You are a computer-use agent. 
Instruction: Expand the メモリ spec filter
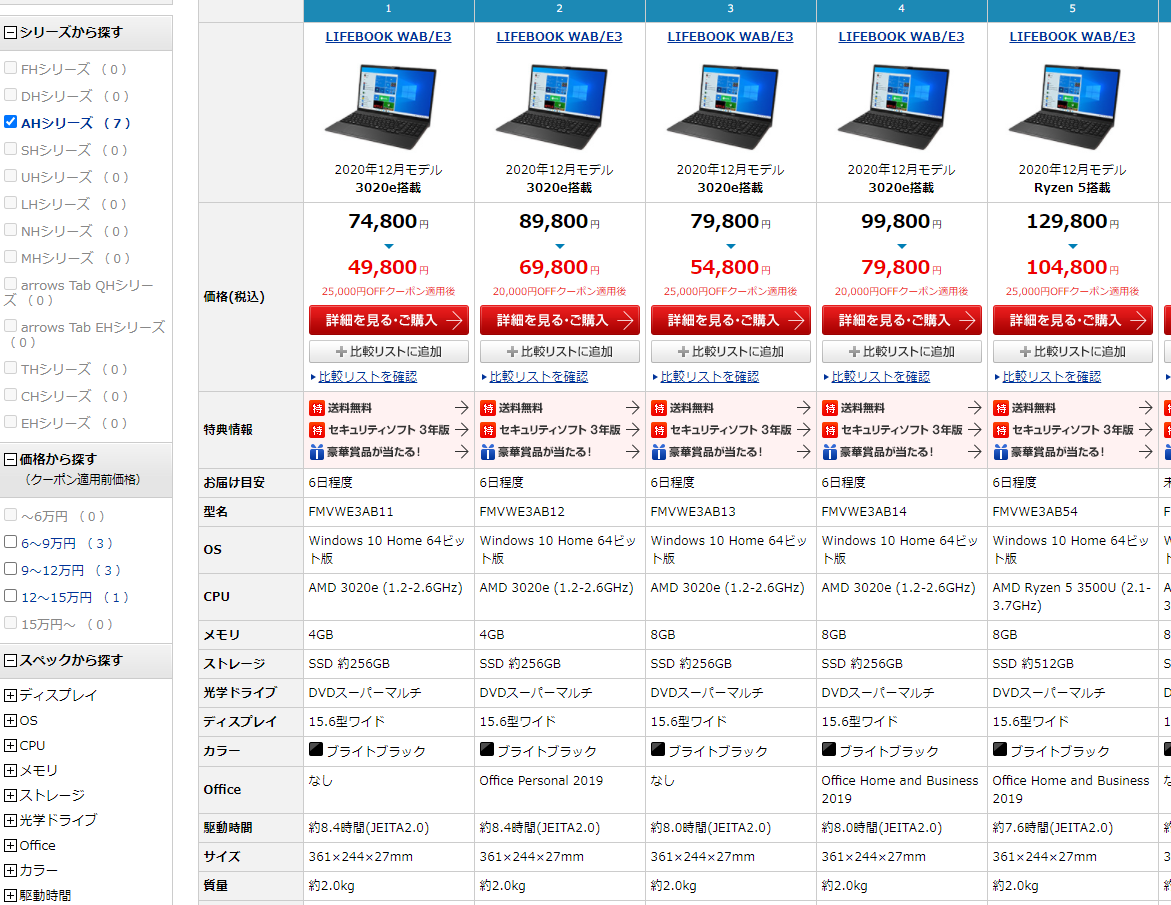tap(10, 771)
